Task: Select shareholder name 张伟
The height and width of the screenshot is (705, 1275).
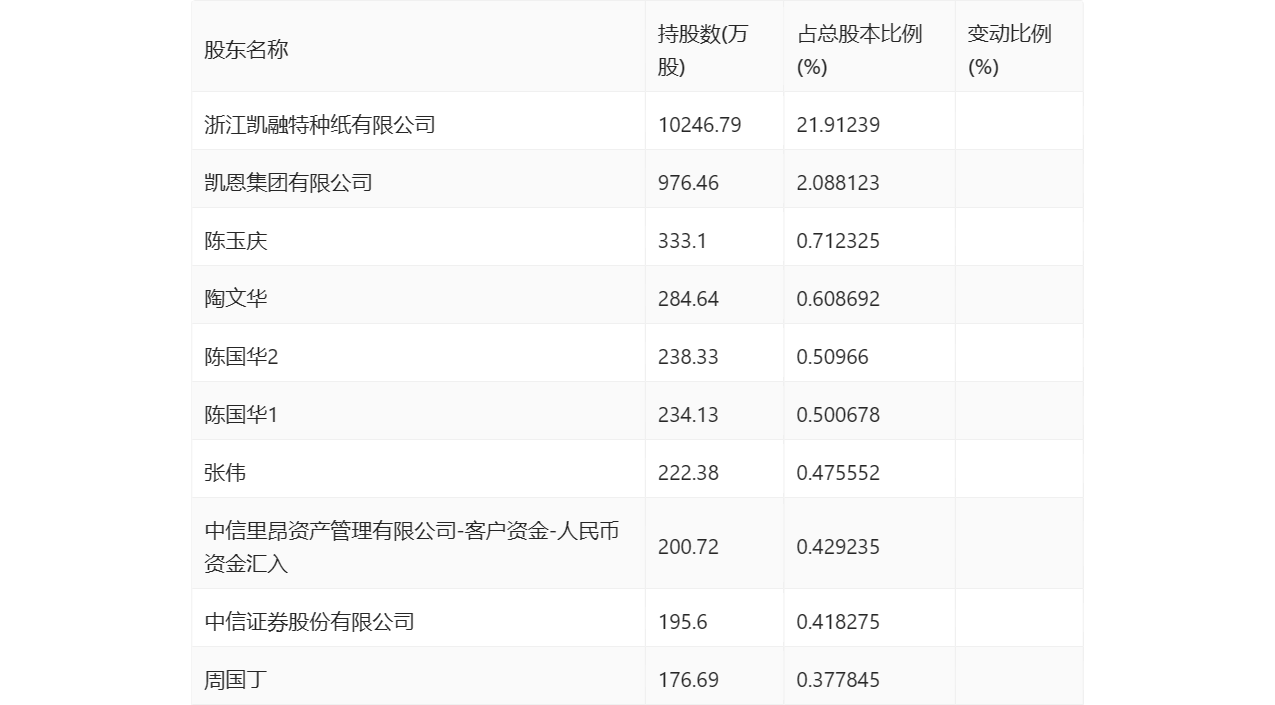Action: coord(225,473)
